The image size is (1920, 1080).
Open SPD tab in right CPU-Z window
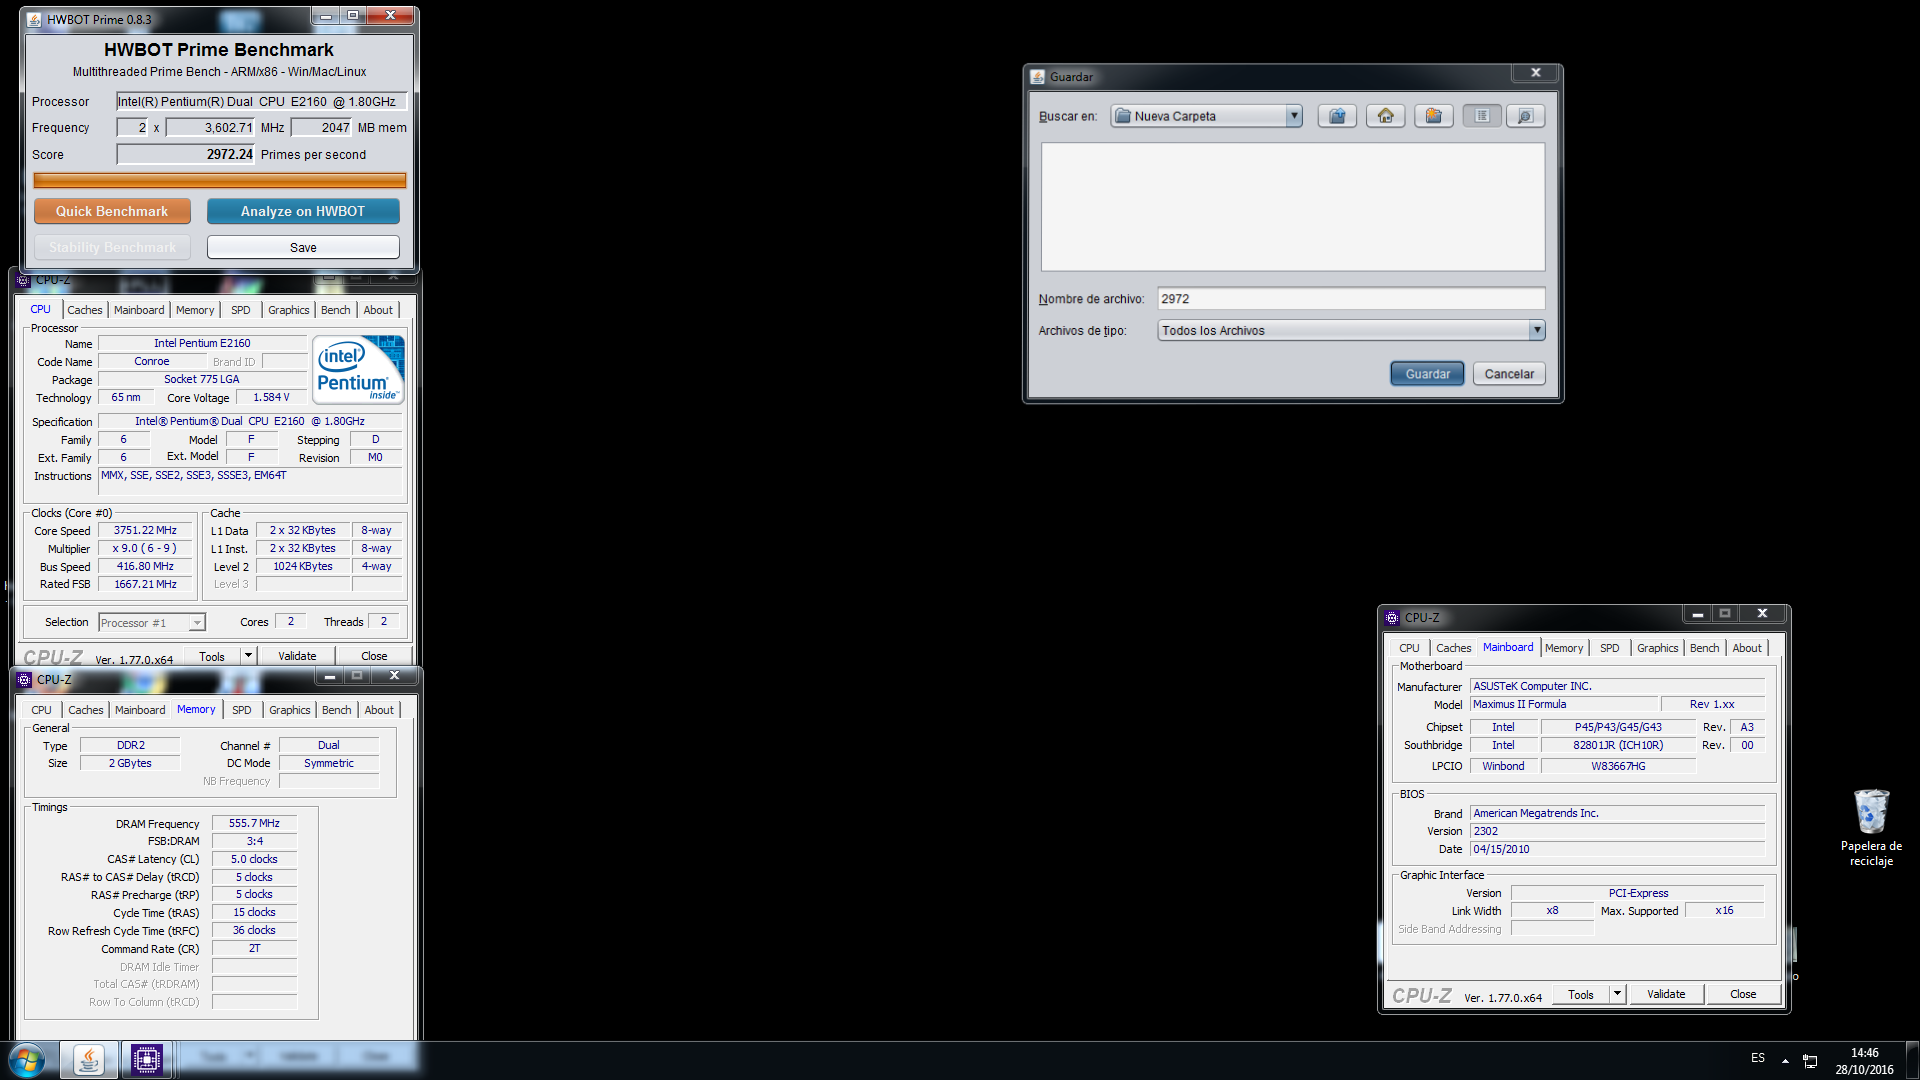[1610, 648]
